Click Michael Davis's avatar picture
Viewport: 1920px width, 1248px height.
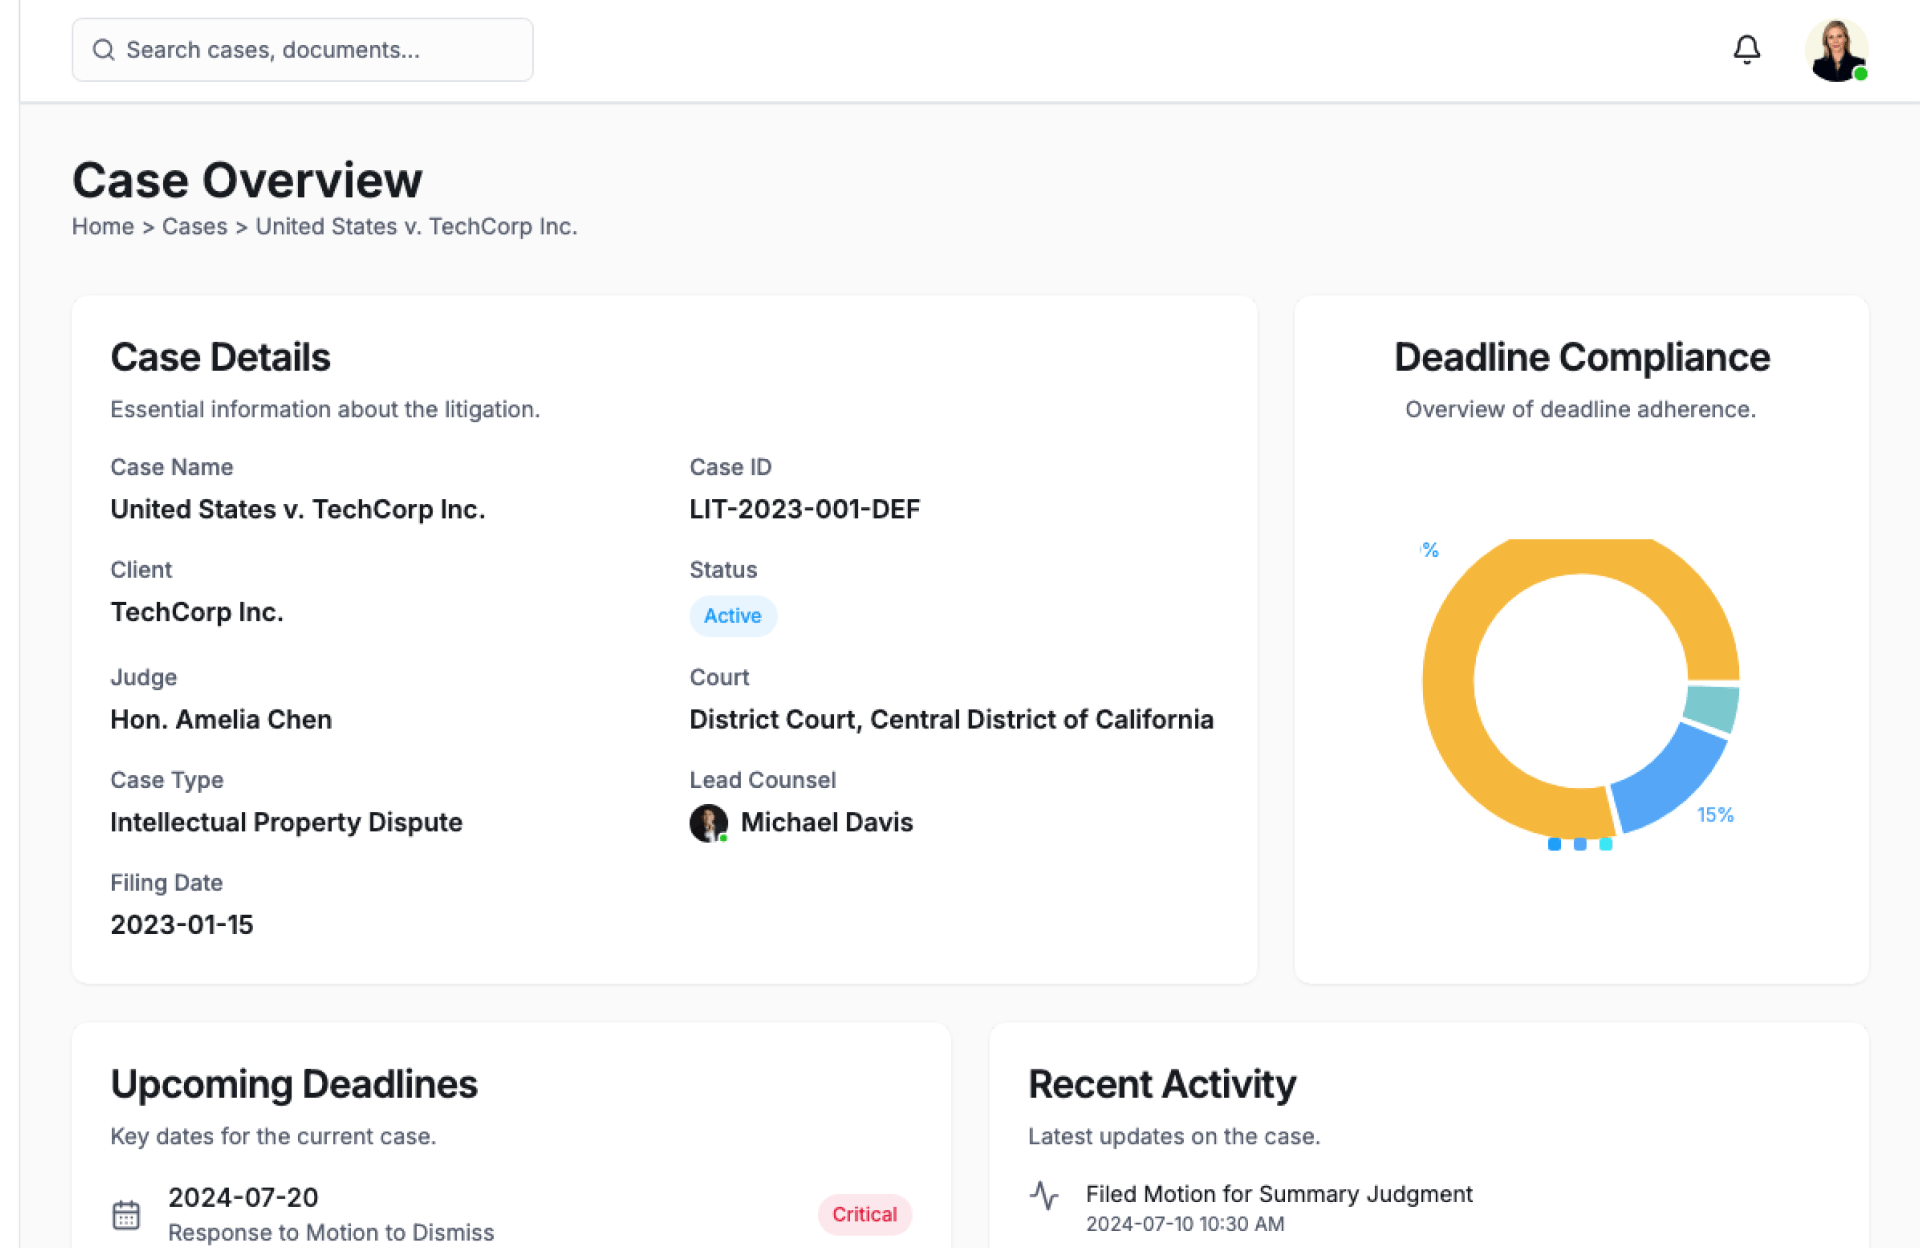[708, 823]
